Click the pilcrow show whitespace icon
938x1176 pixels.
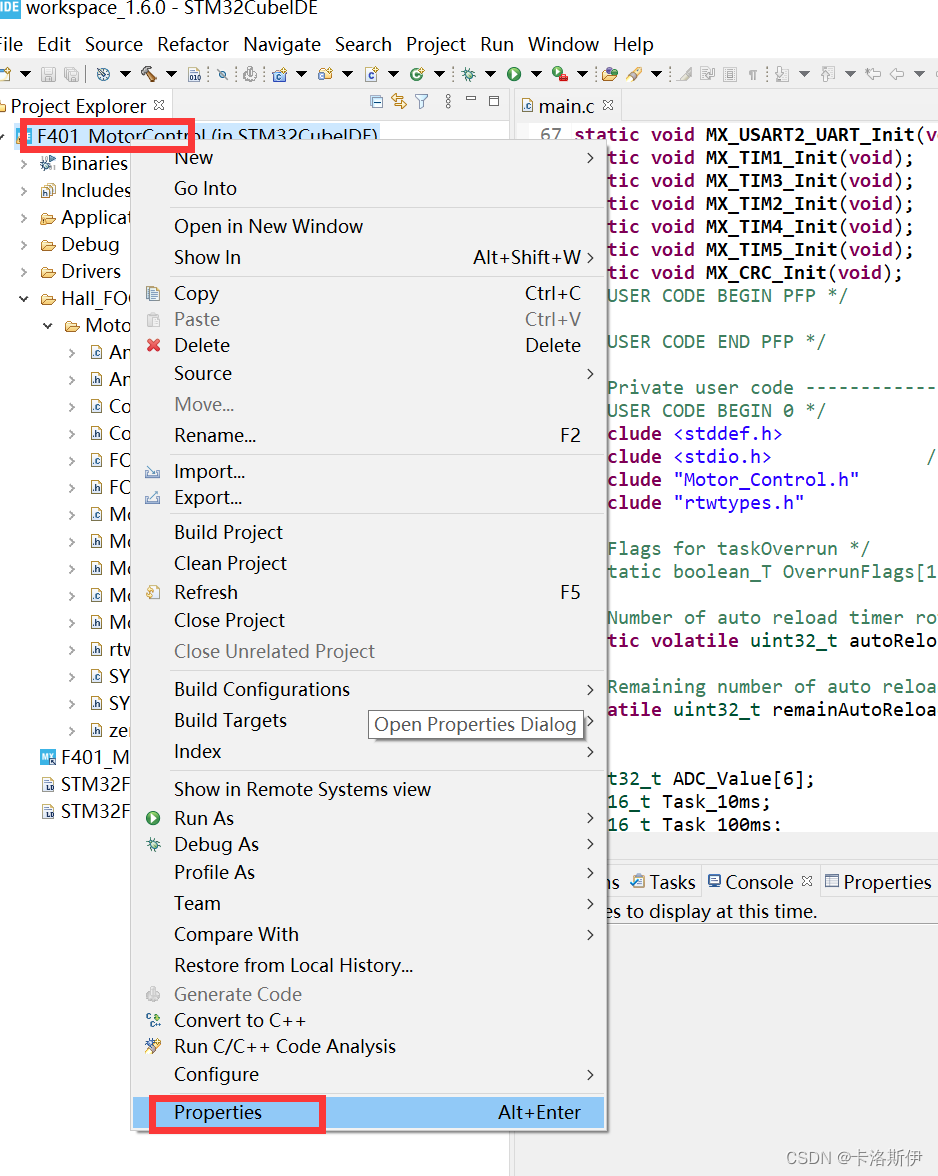point(753,74)
